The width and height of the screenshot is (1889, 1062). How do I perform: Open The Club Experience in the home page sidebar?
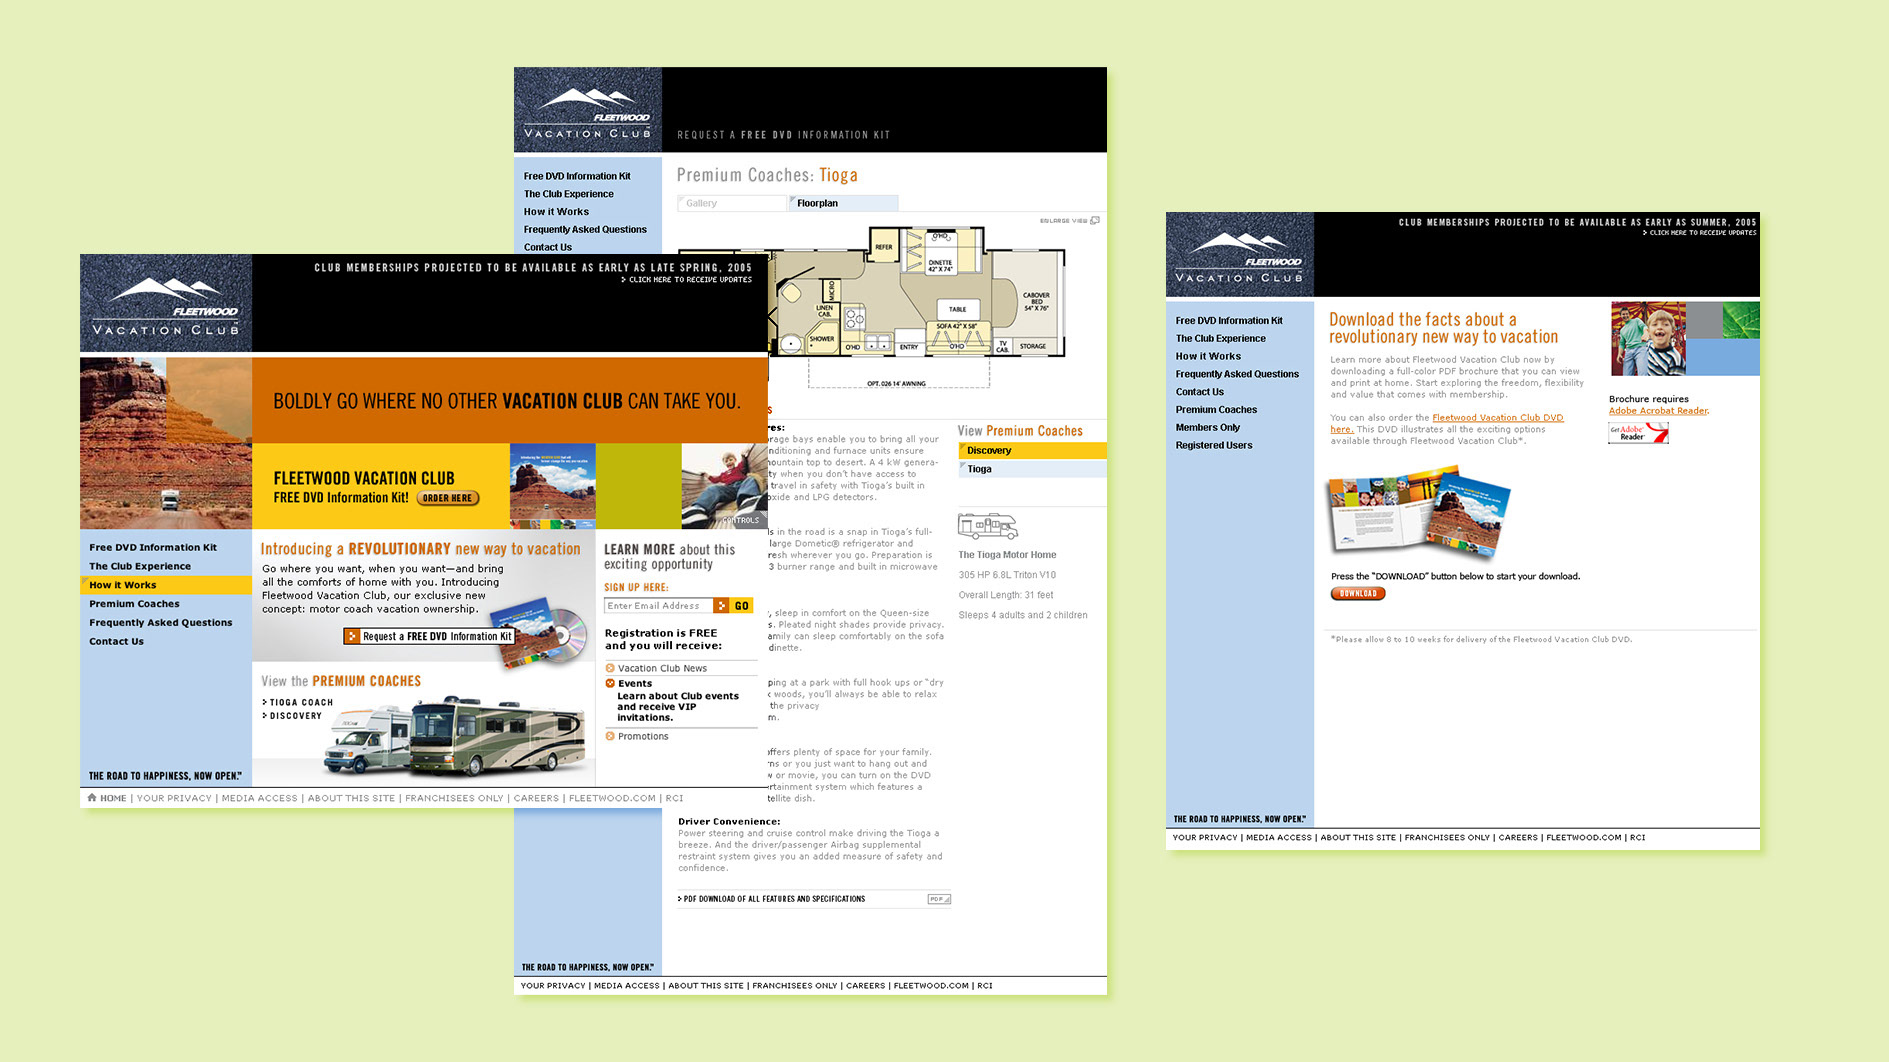click(140, 566)
